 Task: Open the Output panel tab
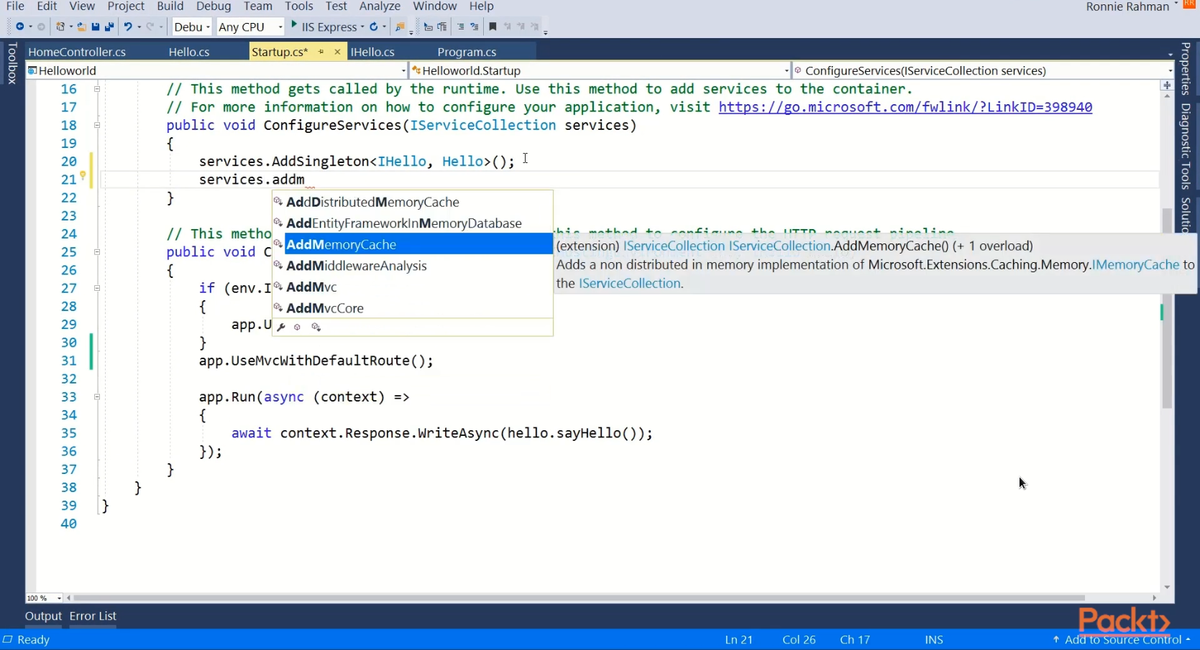43,616
